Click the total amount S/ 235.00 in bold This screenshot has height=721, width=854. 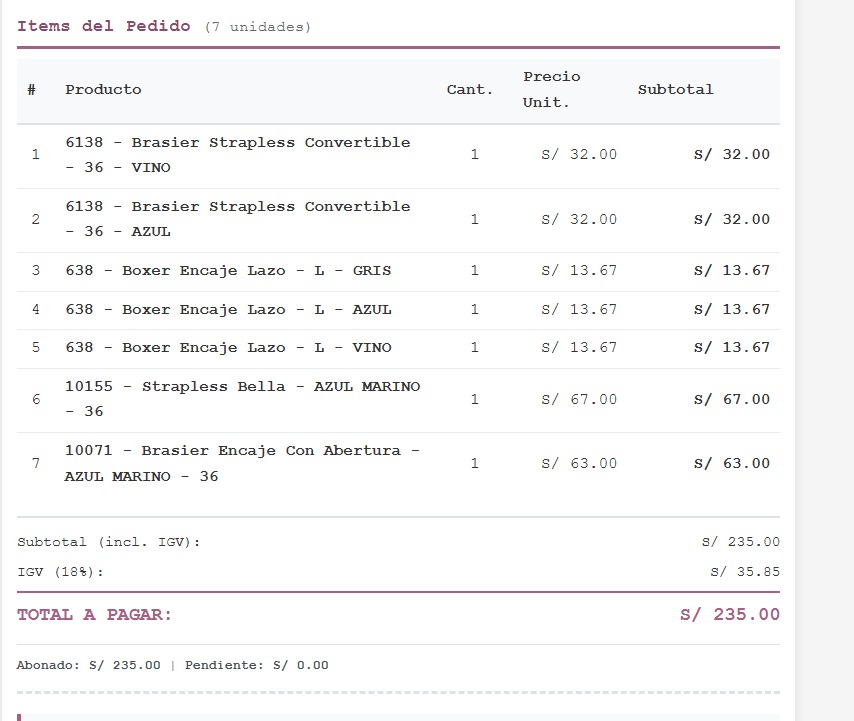coord(729,615)
